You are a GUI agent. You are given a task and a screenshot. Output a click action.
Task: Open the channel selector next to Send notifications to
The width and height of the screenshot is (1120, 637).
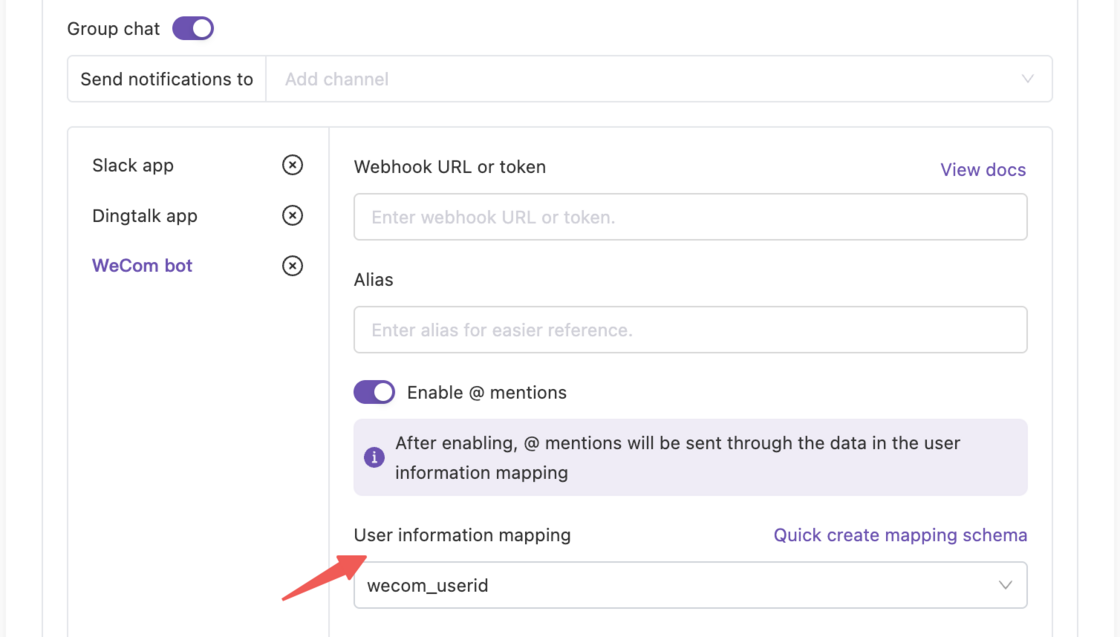click(660, 78)
